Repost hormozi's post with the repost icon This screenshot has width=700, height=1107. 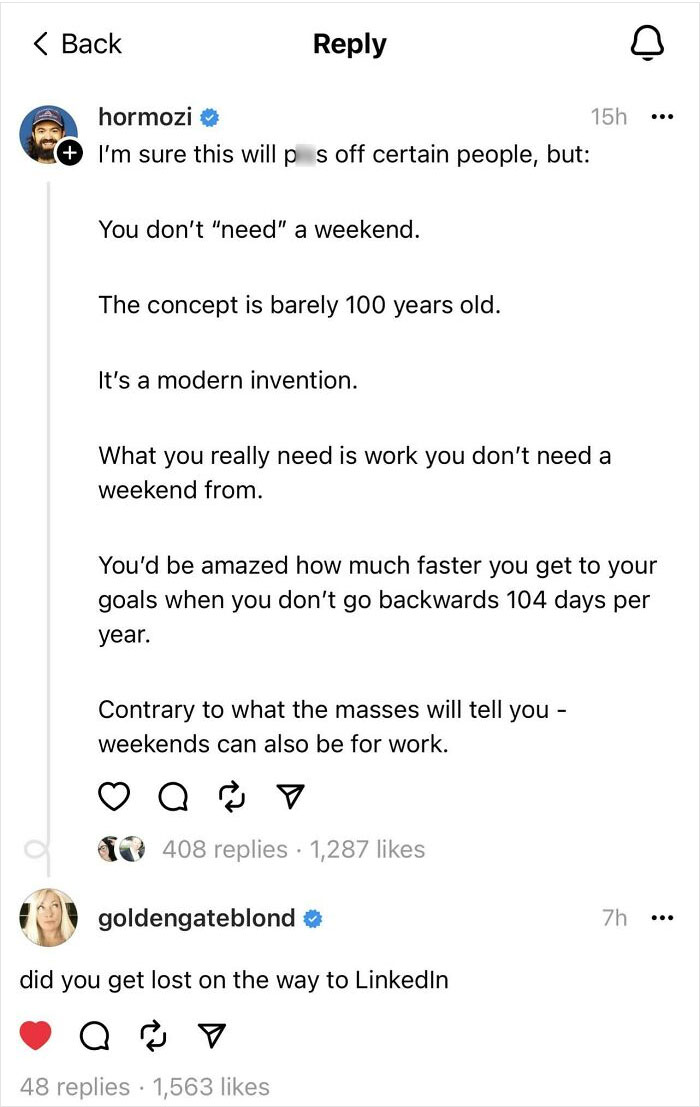231,796
